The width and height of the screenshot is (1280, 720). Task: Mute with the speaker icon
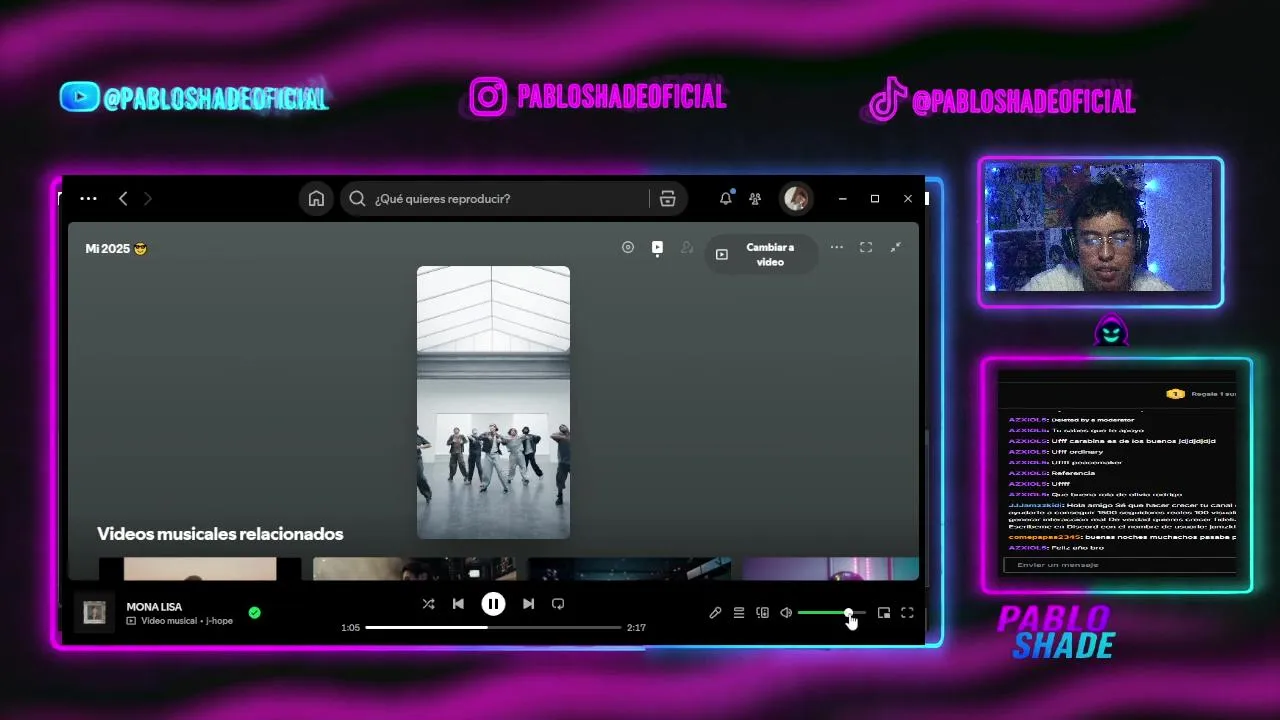tap(786, 613)
